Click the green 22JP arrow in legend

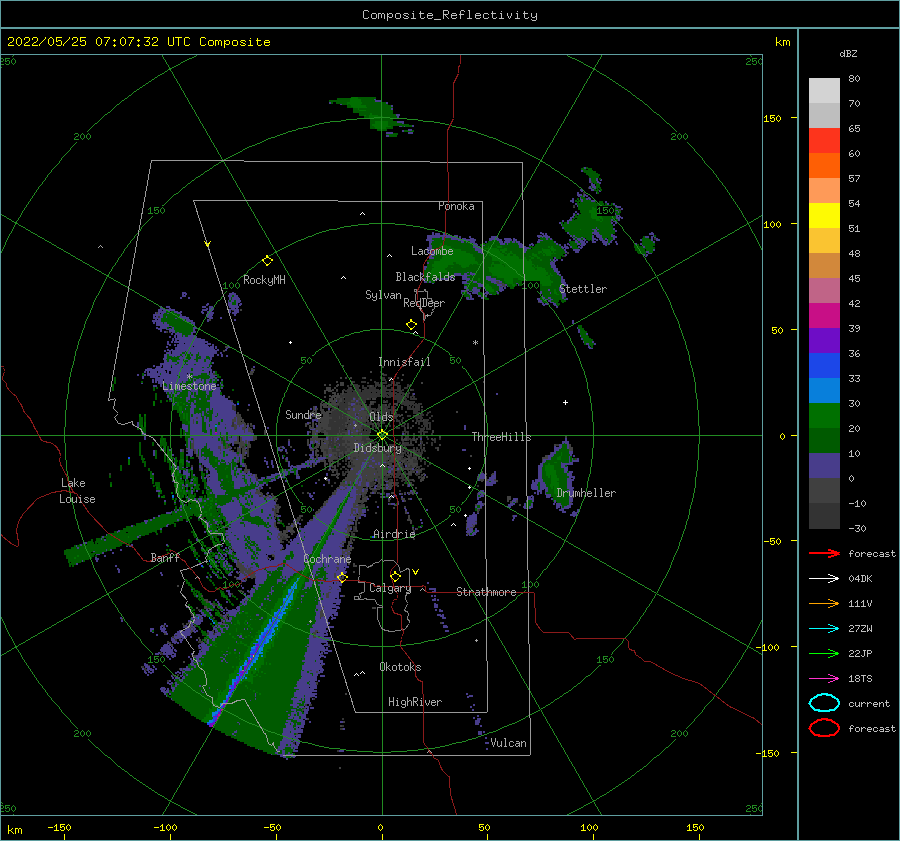point(824,653)
